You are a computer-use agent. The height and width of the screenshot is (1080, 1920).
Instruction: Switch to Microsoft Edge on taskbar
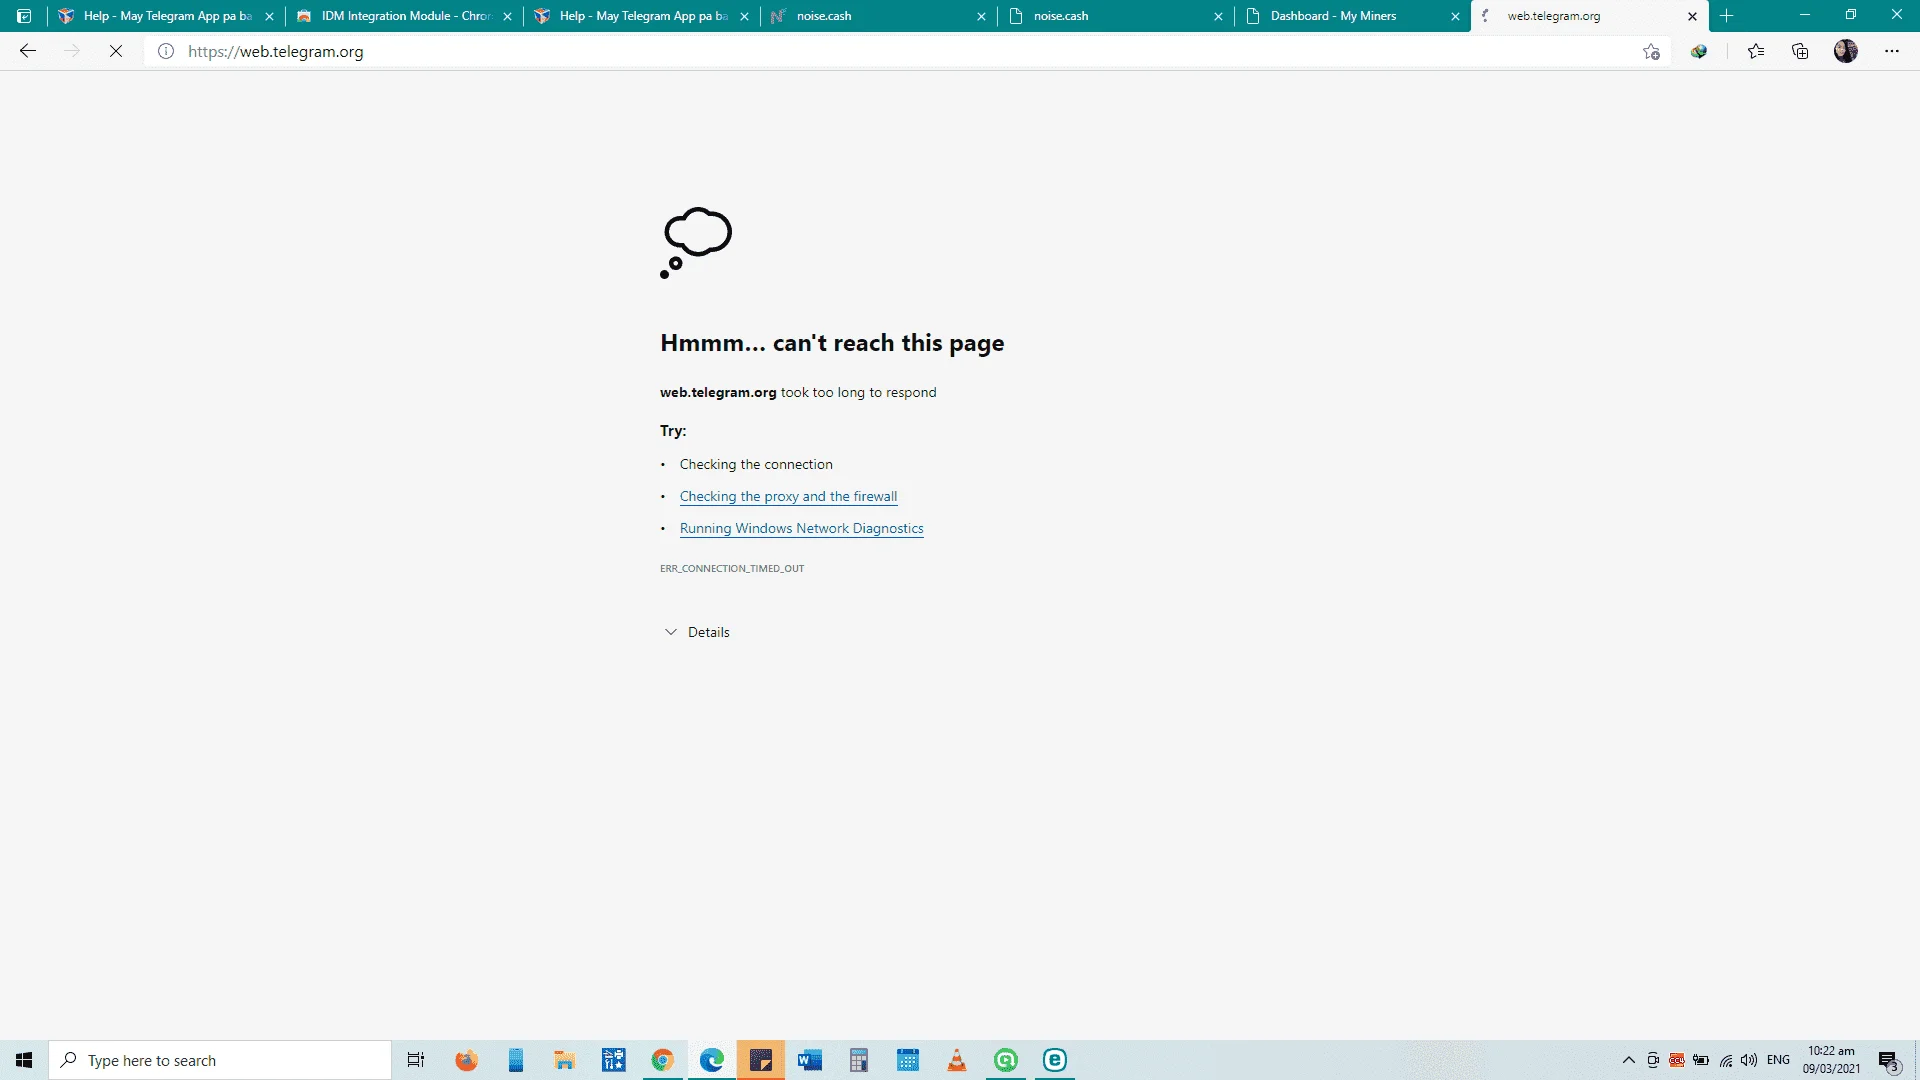click(x=711, y=1060)
